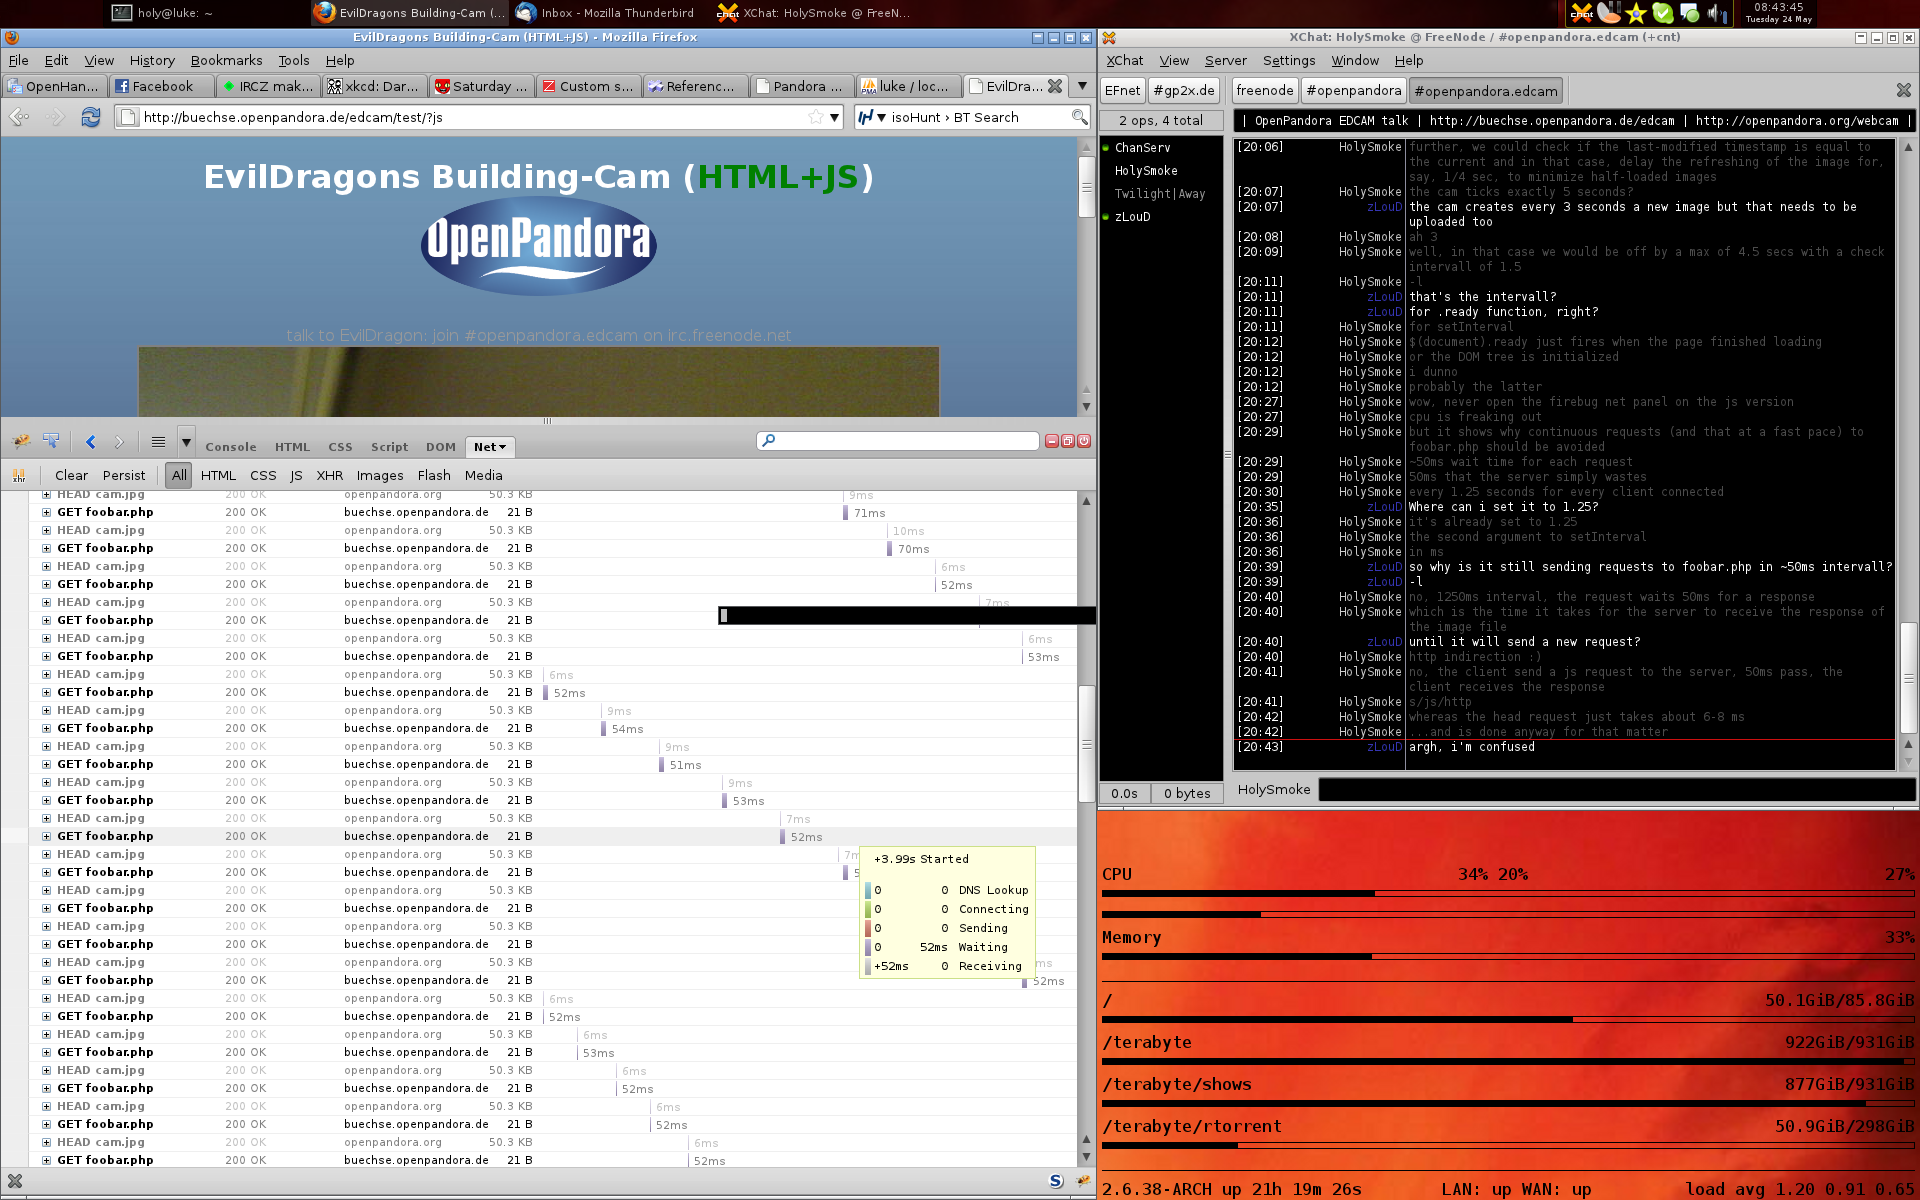
Task: Filter Net requests by XHR
Action: pyautogui.click(x=329, y=476)
